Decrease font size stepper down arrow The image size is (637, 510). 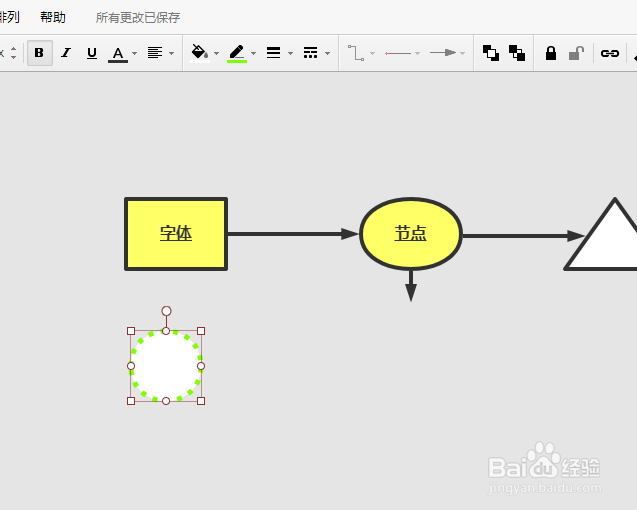pyautogui.click(x=13, y=57)
